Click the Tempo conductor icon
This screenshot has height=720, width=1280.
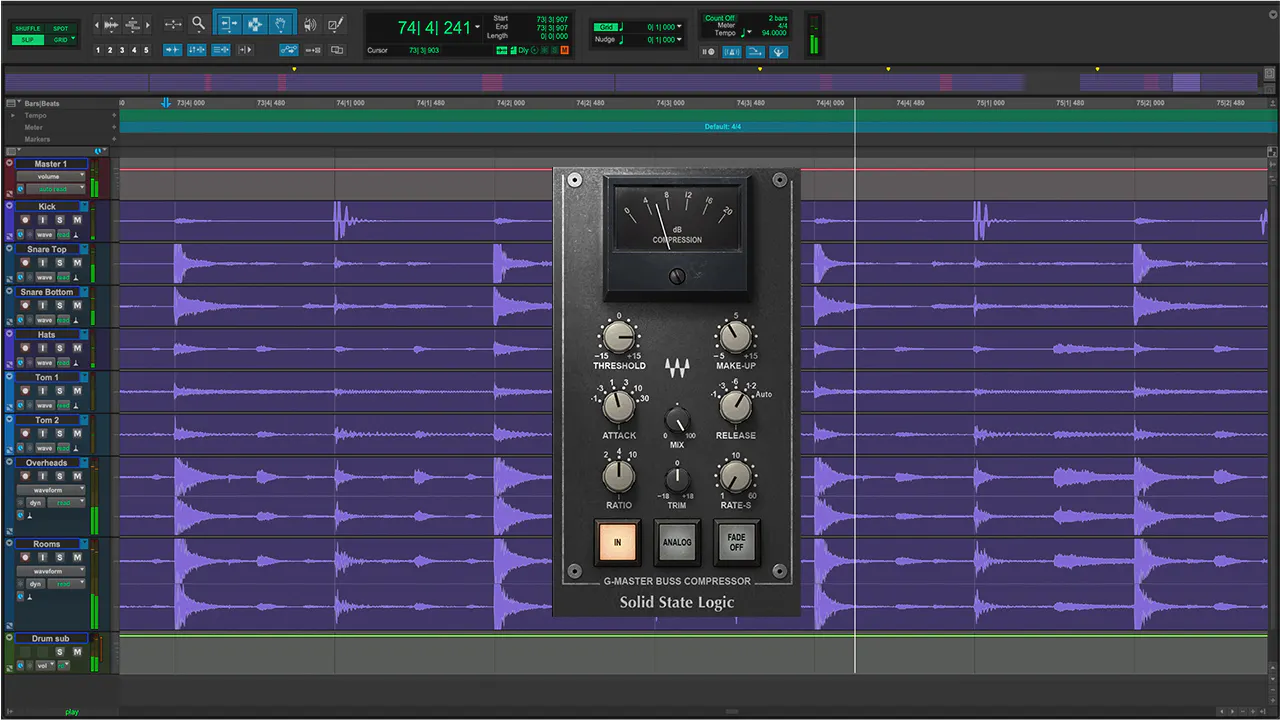(x=778, y=52)
